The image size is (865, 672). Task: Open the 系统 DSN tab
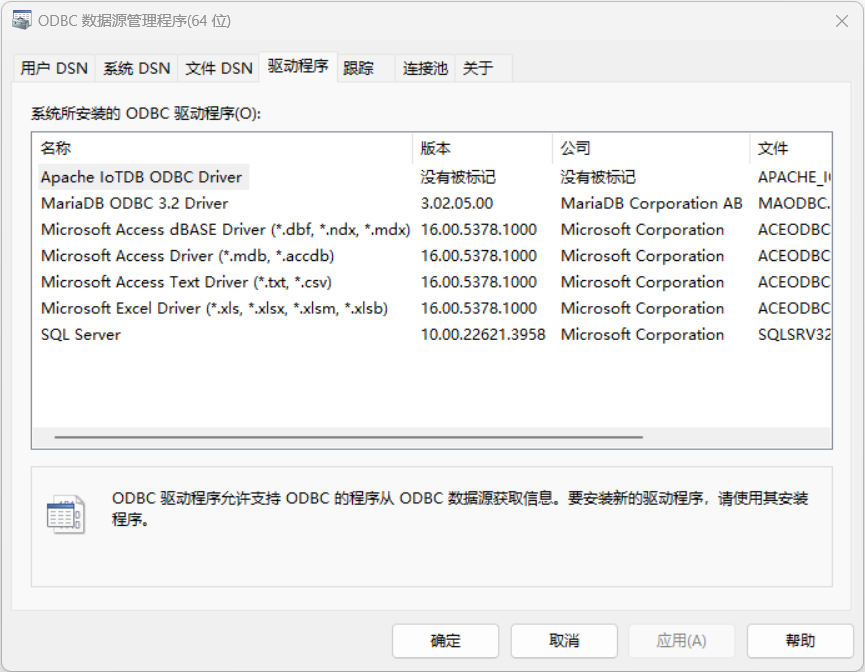point(137,68)
